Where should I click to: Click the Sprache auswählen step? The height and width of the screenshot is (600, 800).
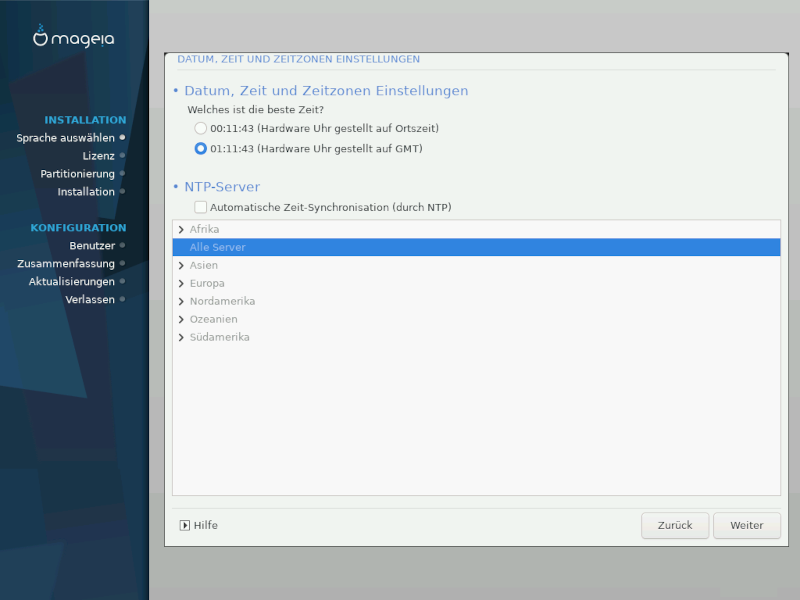point(65,138)
